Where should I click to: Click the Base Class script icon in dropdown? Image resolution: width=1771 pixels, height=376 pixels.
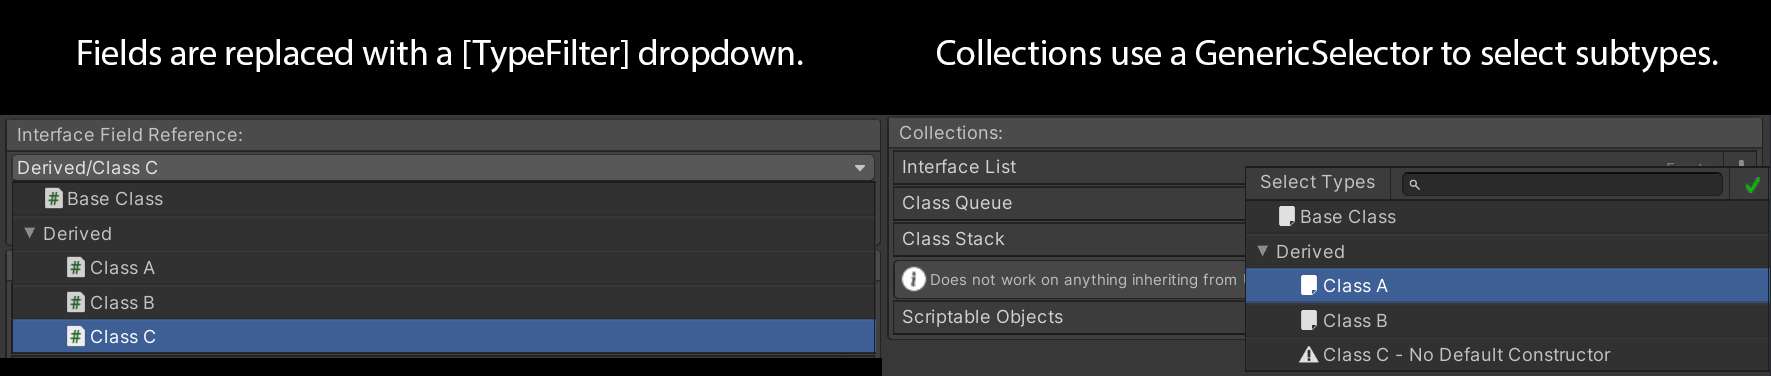click(54, 199)
